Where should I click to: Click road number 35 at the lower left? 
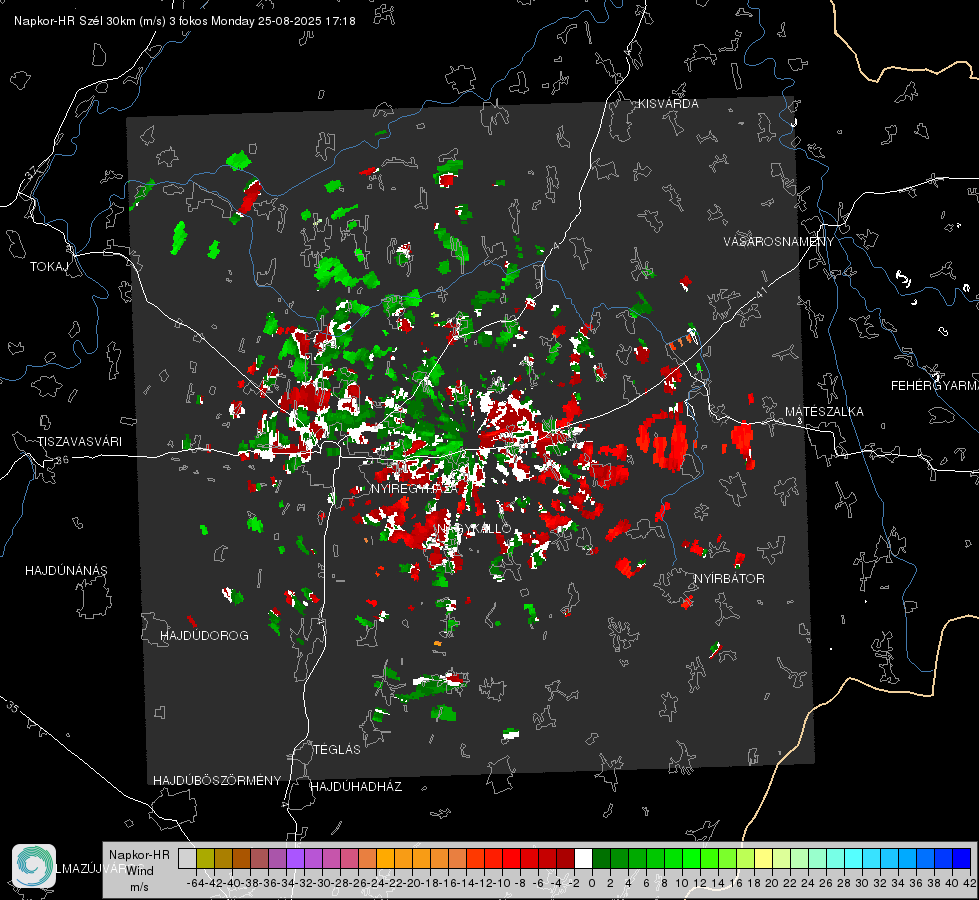click(14, 707)
